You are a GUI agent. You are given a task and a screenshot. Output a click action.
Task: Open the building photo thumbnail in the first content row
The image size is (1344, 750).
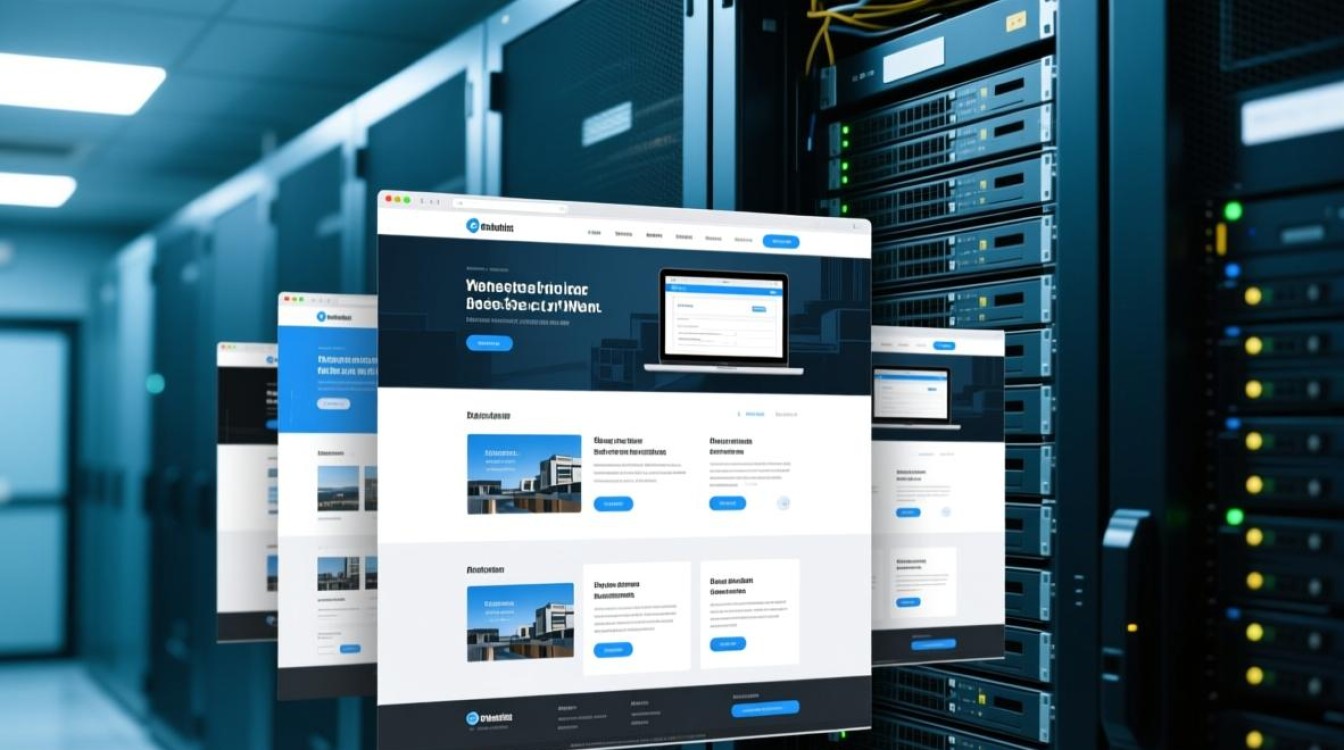tap(524, 474)
